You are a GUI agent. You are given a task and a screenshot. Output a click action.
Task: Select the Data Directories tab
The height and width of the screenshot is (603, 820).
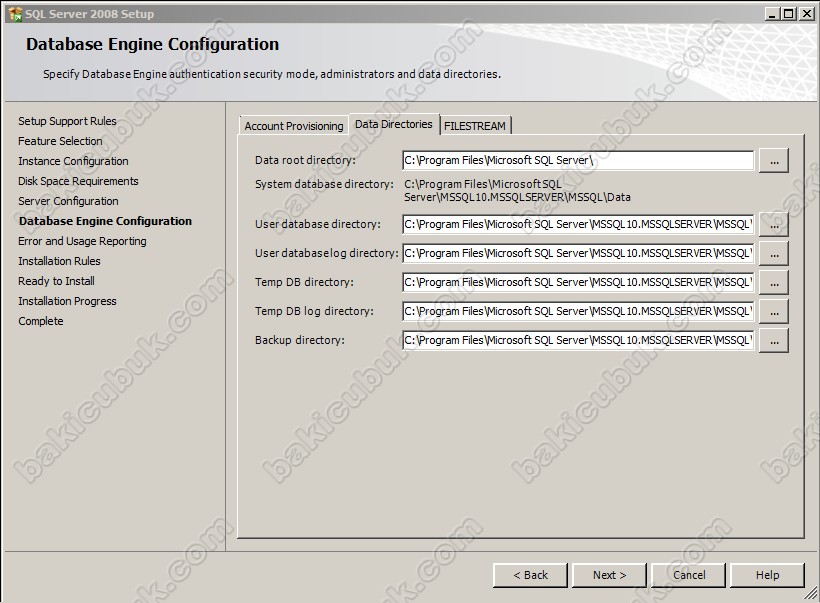coord(394,124)
